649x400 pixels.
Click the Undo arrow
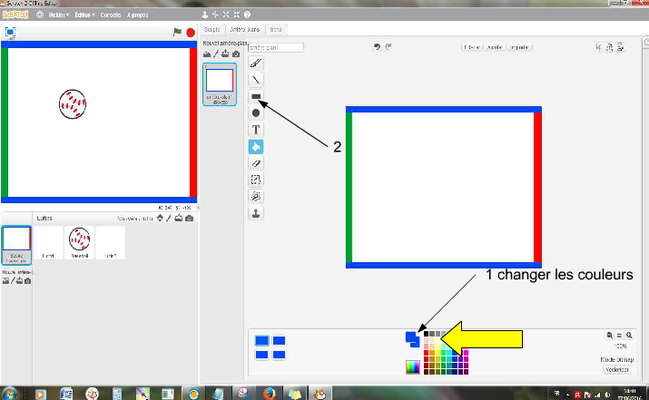377,47
